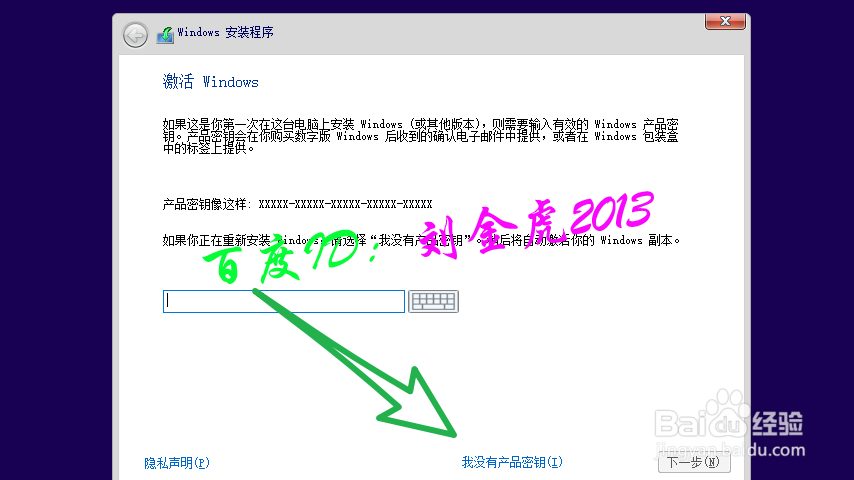Screen dimensions: 854x480
Task: Click the 激活 Windows heading text
Action: pyautogui.click(x=211, y=82)
